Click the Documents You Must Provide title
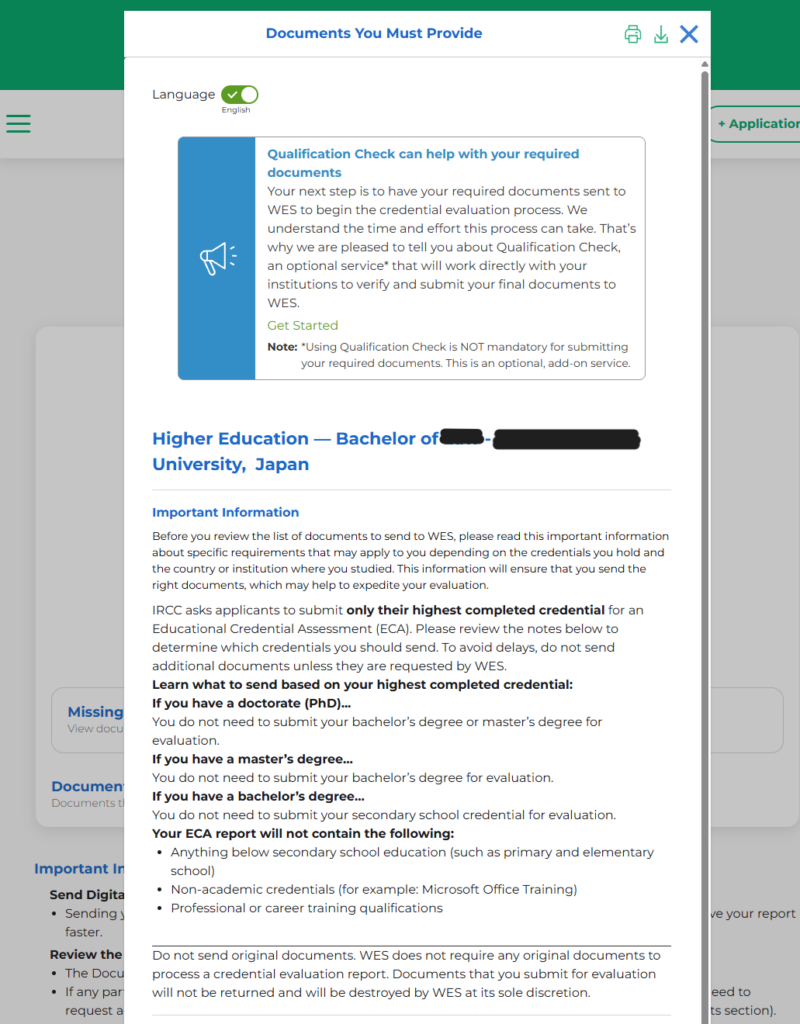This screenshot has height=1024, width=800. click(373, 34)
